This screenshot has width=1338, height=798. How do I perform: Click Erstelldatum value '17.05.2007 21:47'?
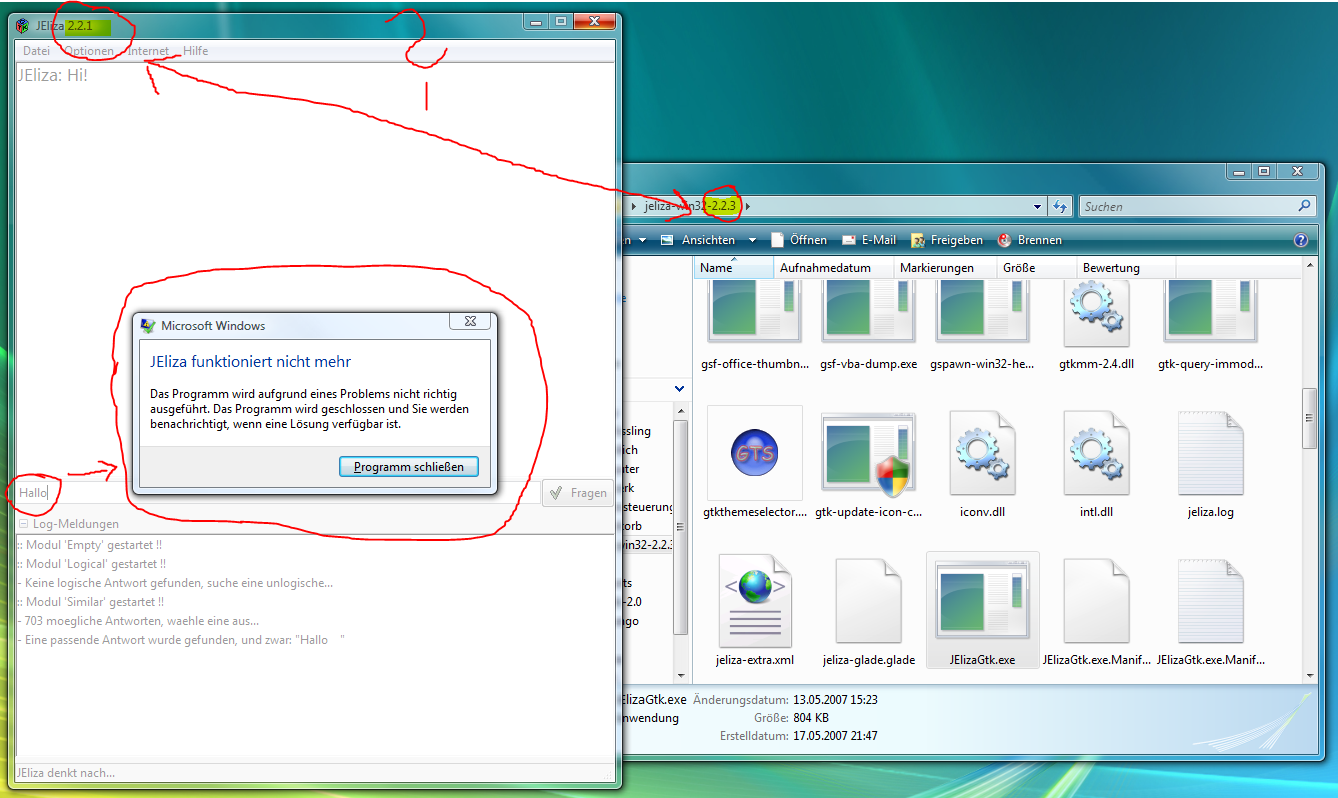[835, 736]
